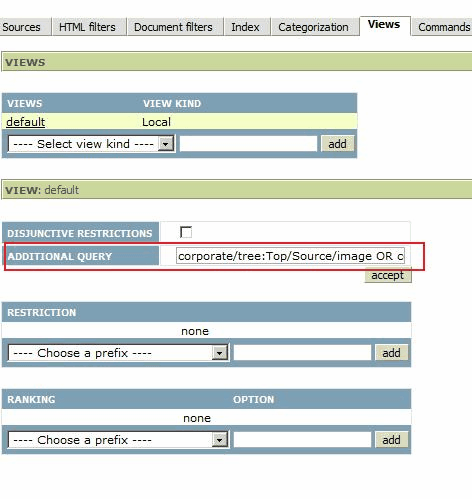Viewport: 472px width, 499px height.
Task: Click the Restriction value input field
Action: (302, 353)
